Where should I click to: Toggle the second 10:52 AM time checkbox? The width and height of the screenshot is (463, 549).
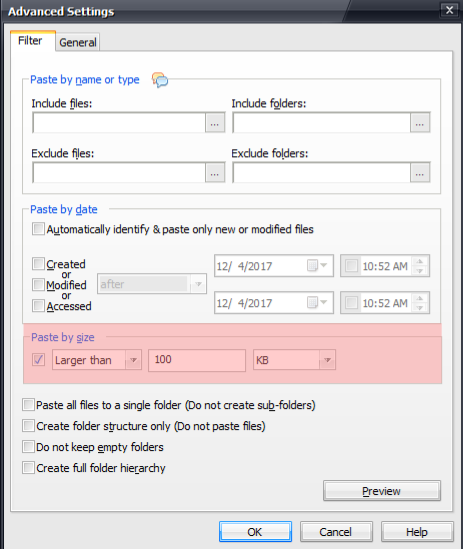(x=351, y=303)
